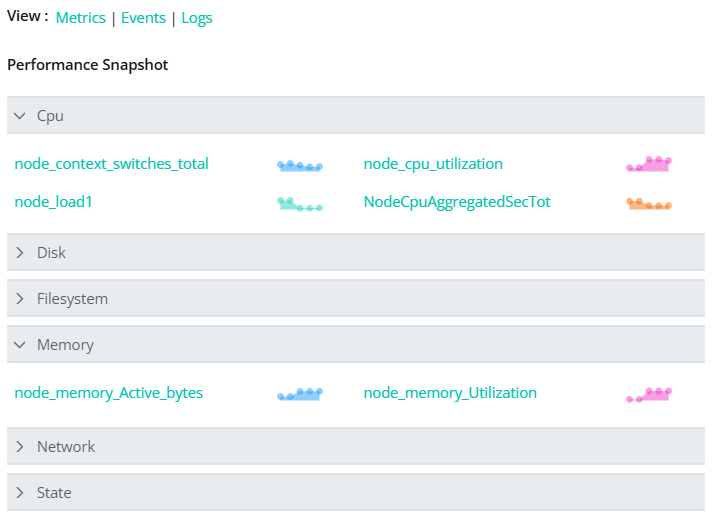
Task: Expand the Network section chevron
Action: 20,447
